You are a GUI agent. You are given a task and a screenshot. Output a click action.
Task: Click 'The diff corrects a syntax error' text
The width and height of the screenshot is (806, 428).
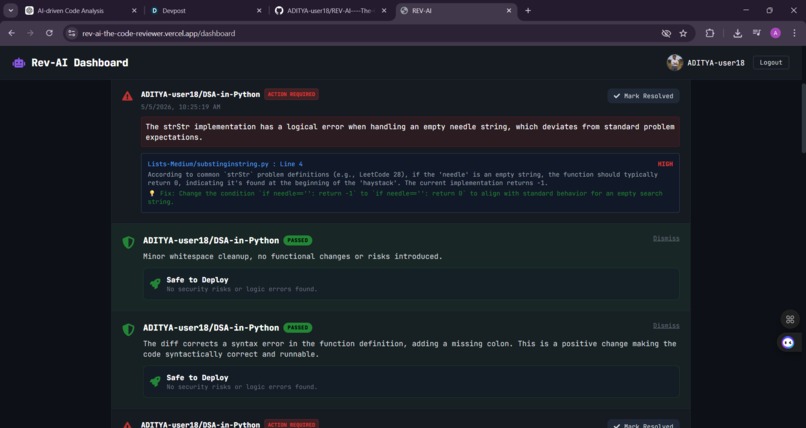(410, 349)
